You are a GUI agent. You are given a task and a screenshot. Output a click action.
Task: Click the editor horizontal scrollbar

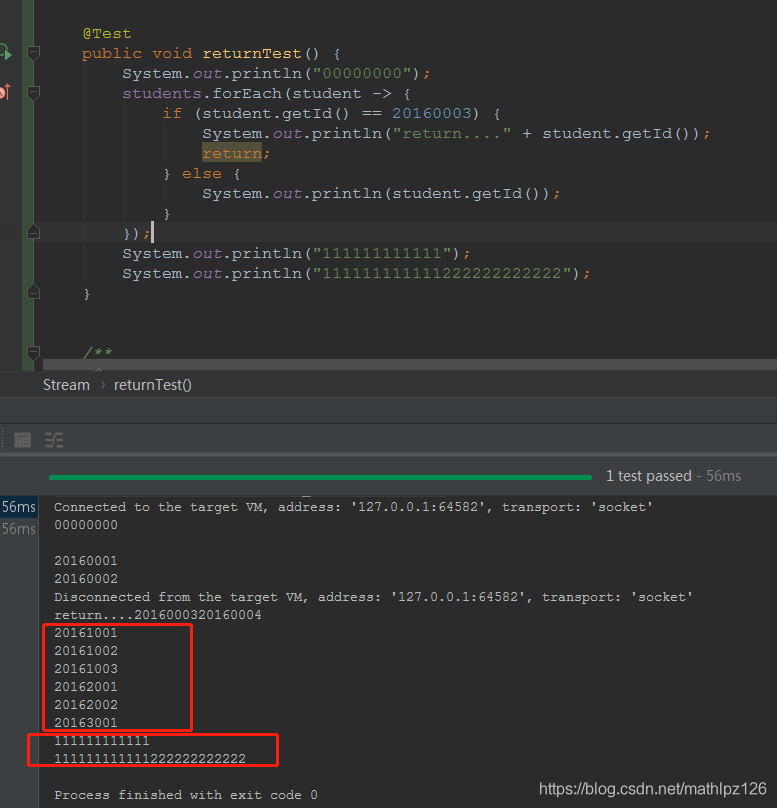400,365
